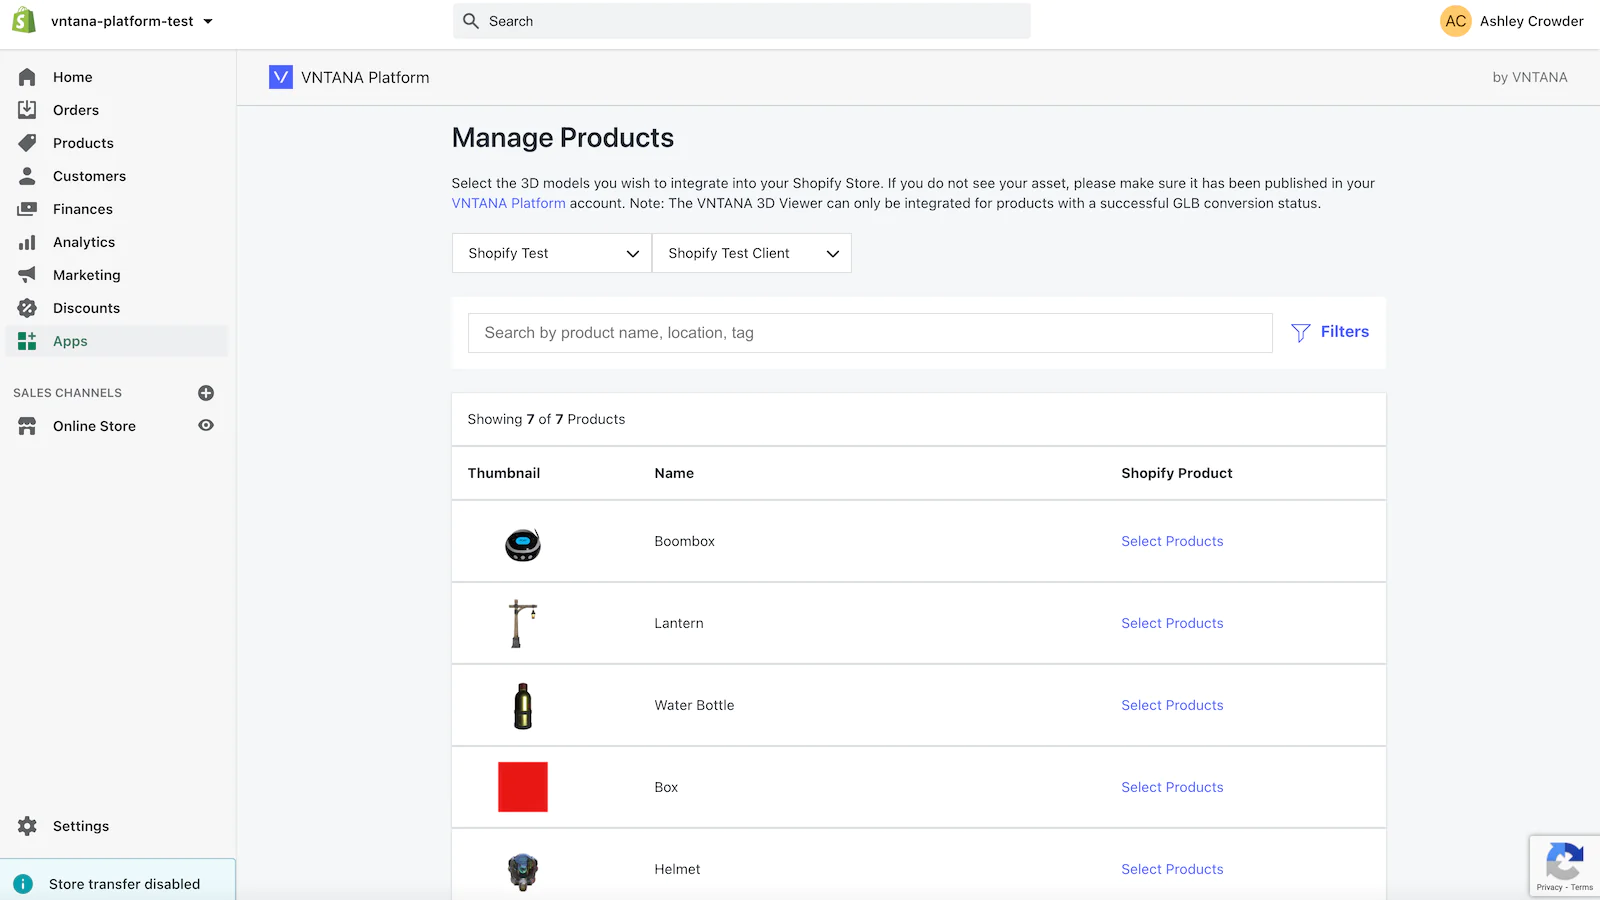Open Customers in the sidebar
Screen dimensions: 1600x900
[x=89, y=176]
